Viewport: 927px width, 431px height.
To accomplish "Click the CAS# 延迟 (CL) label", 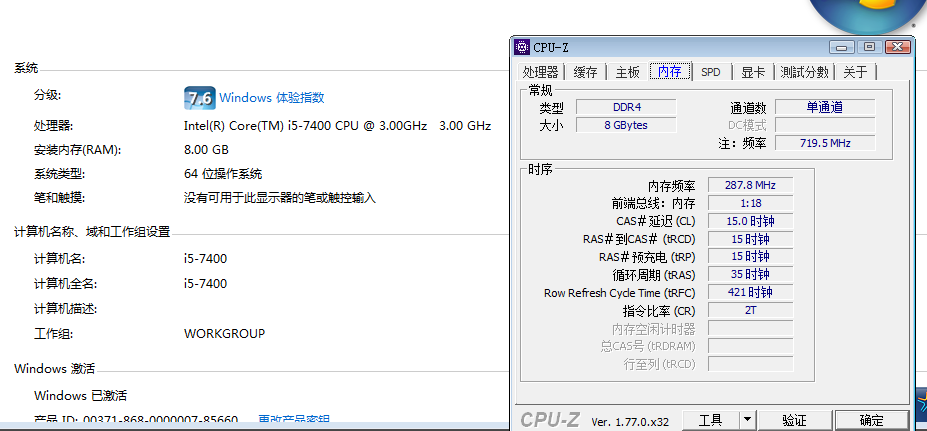I will click(656, 221).
